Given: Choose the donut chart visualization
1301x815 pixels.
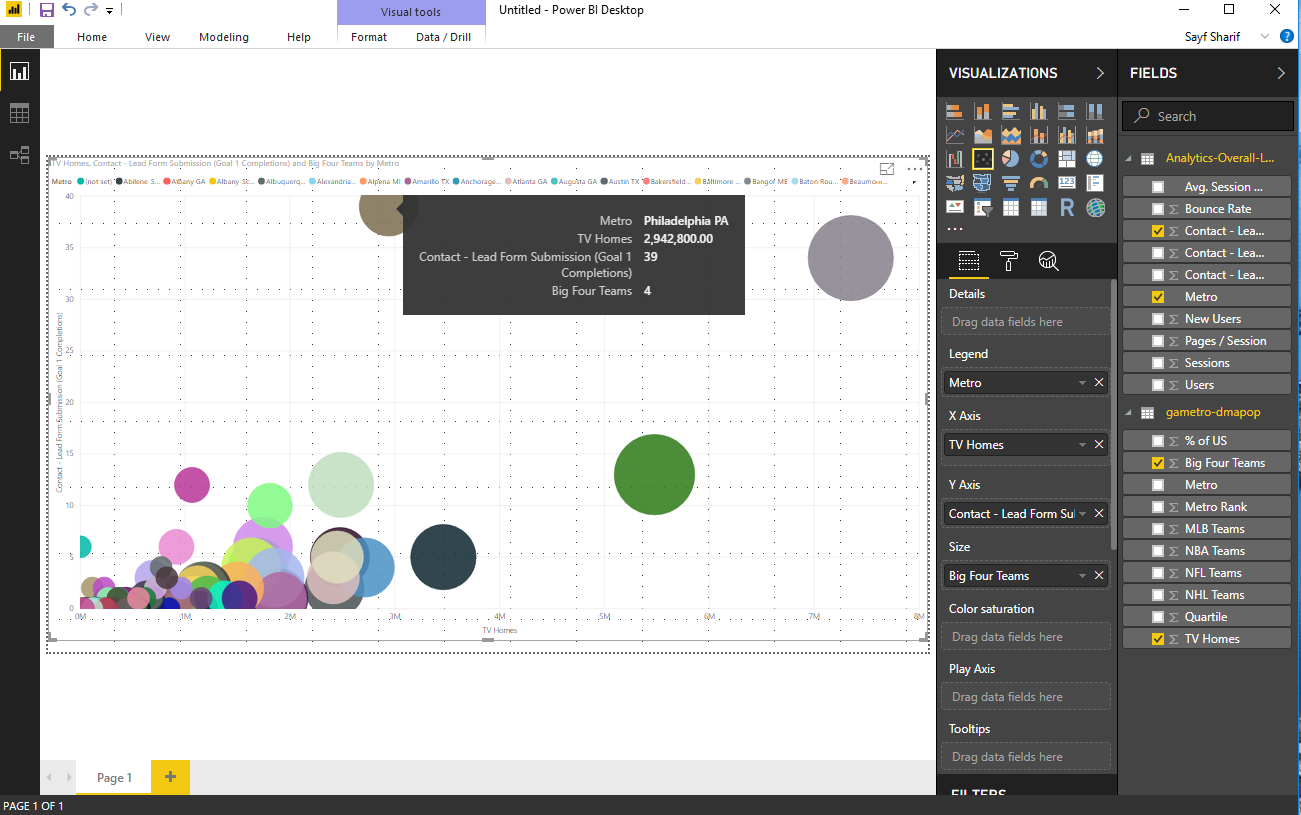Looking at the screenshot, I should (1039, 159).
